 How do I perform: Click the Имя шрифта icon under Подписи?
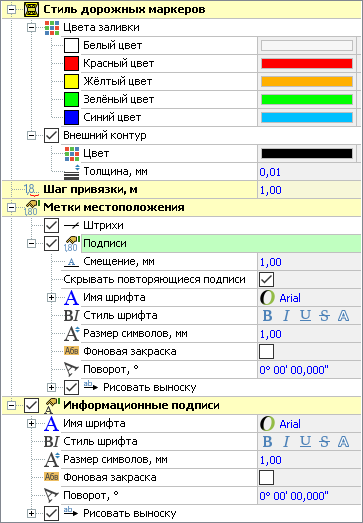[71, 298]
